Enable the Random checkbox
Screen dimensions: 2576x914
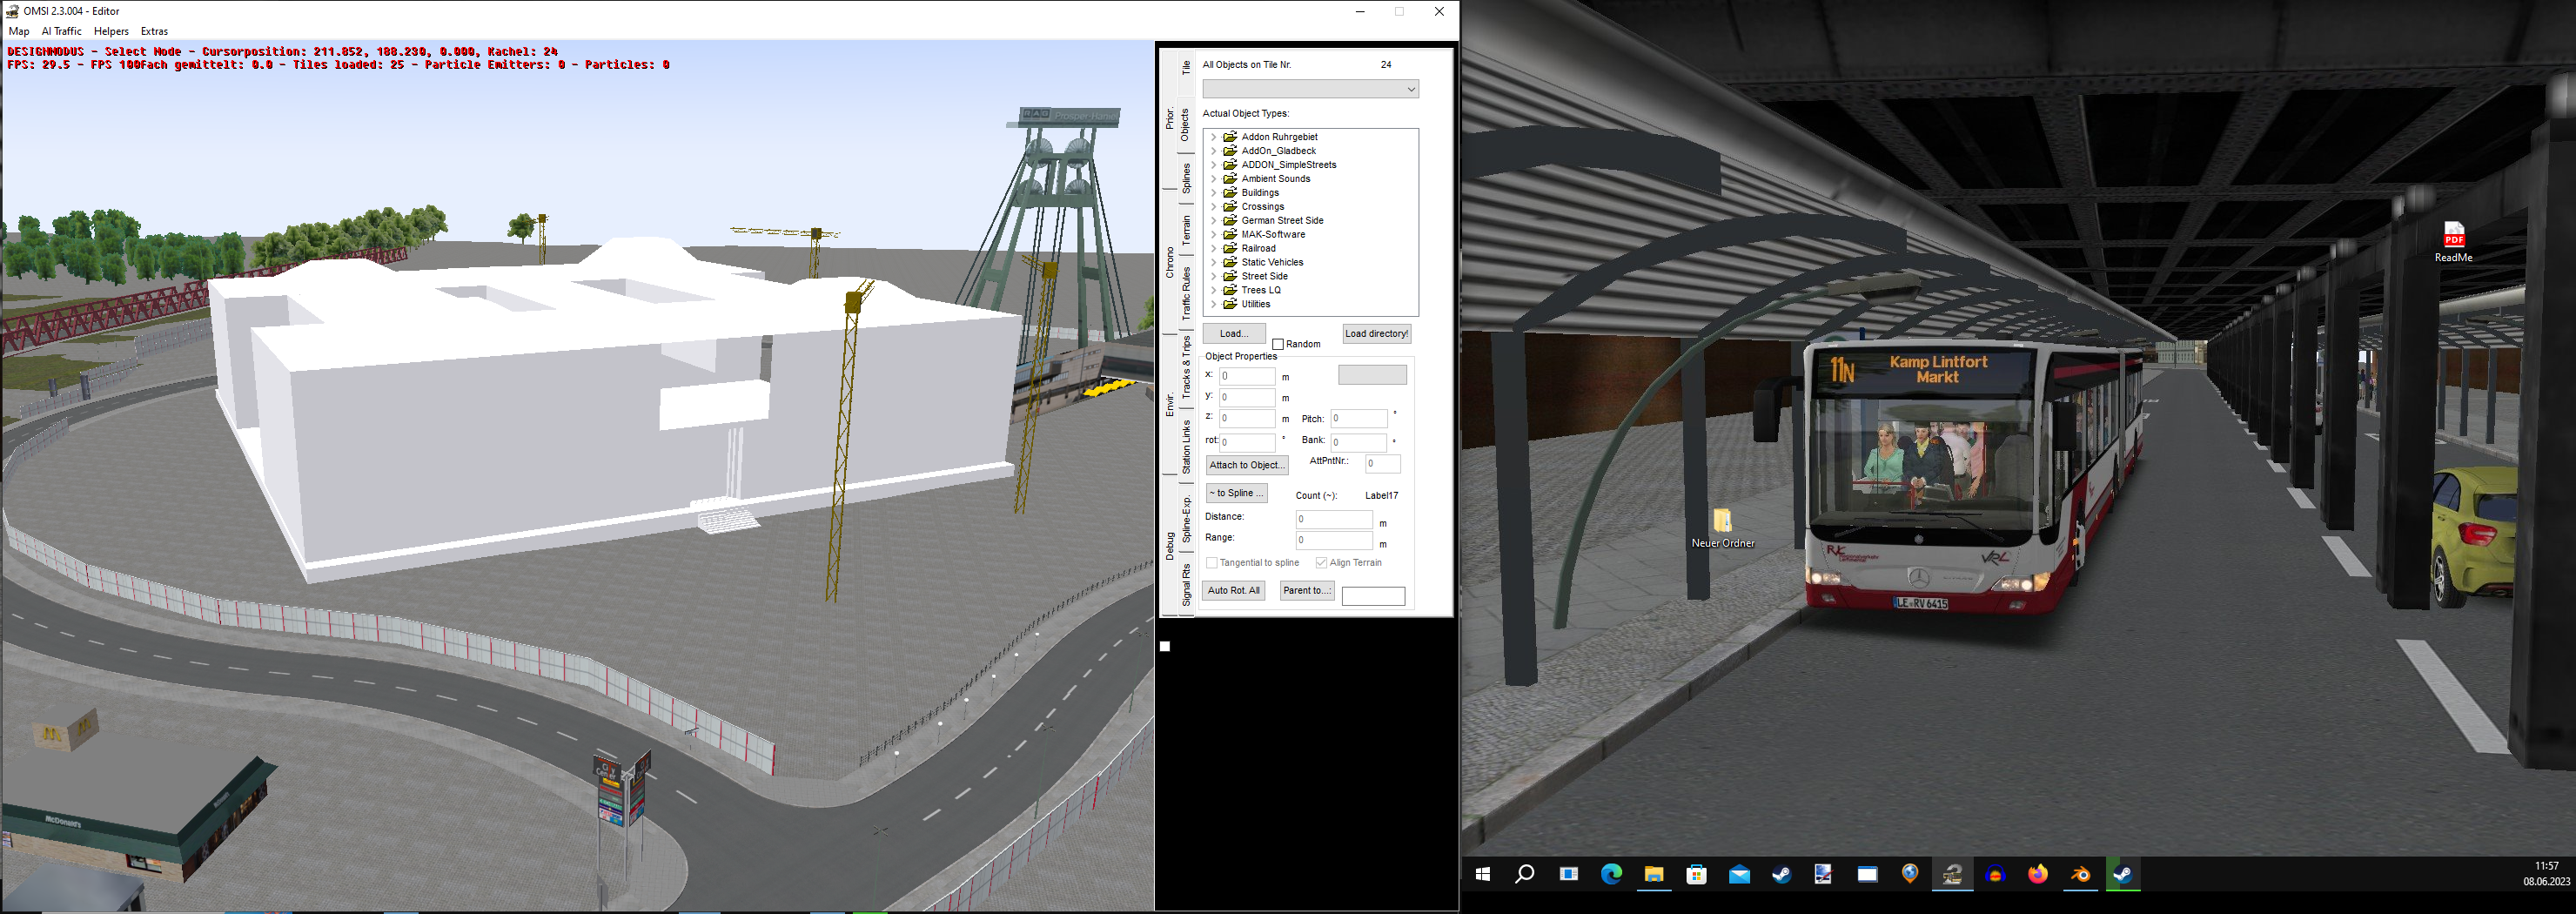pos(1278,344)
